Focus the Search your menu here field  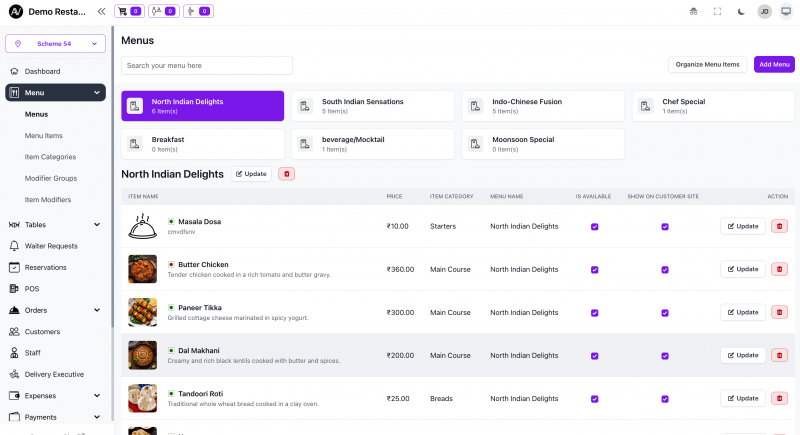(x=207, y=65)
